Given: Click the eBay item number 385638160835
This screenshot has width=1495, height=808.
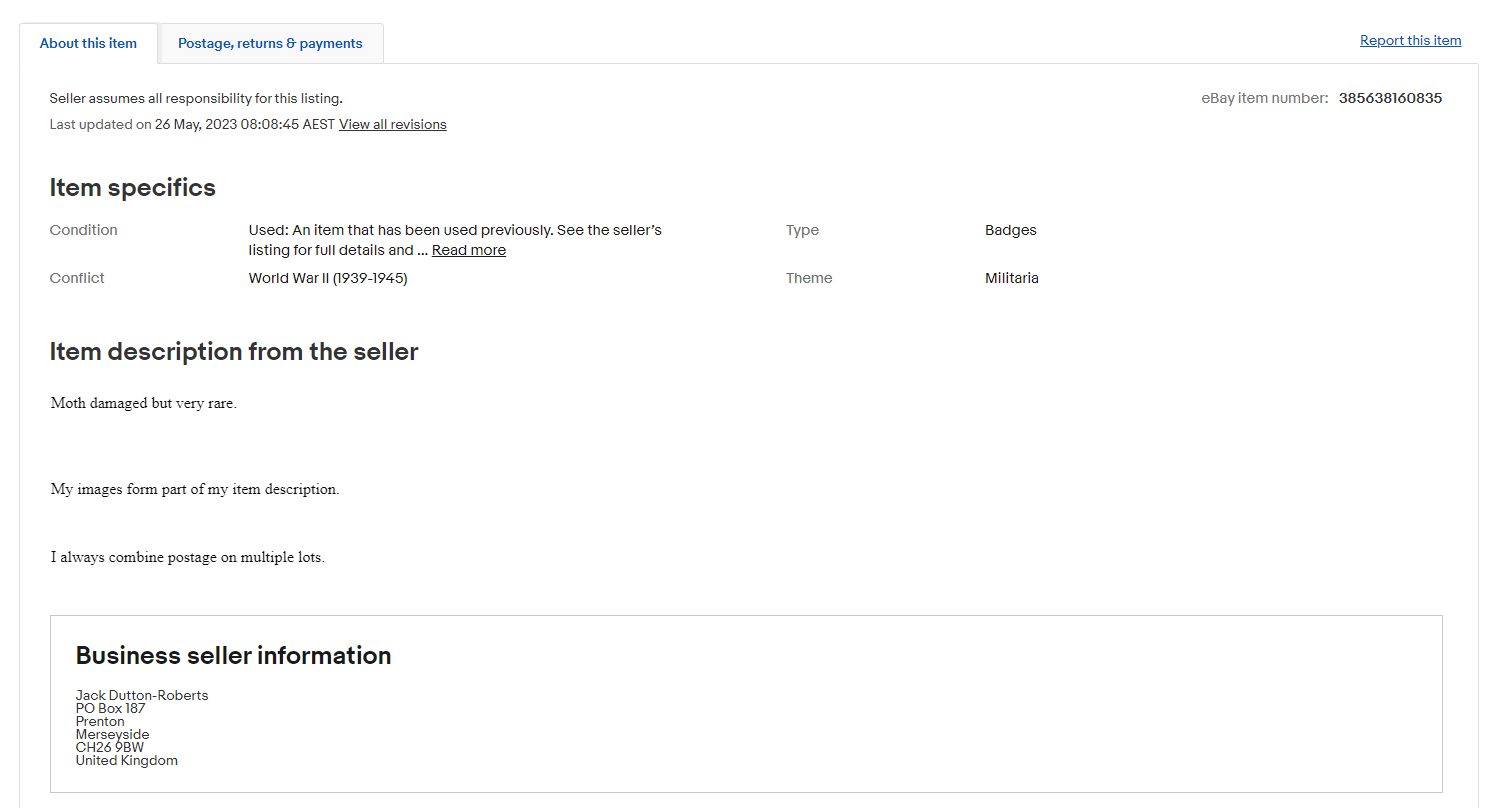Looking at the screenshot, I should (x=1390, y=98).
